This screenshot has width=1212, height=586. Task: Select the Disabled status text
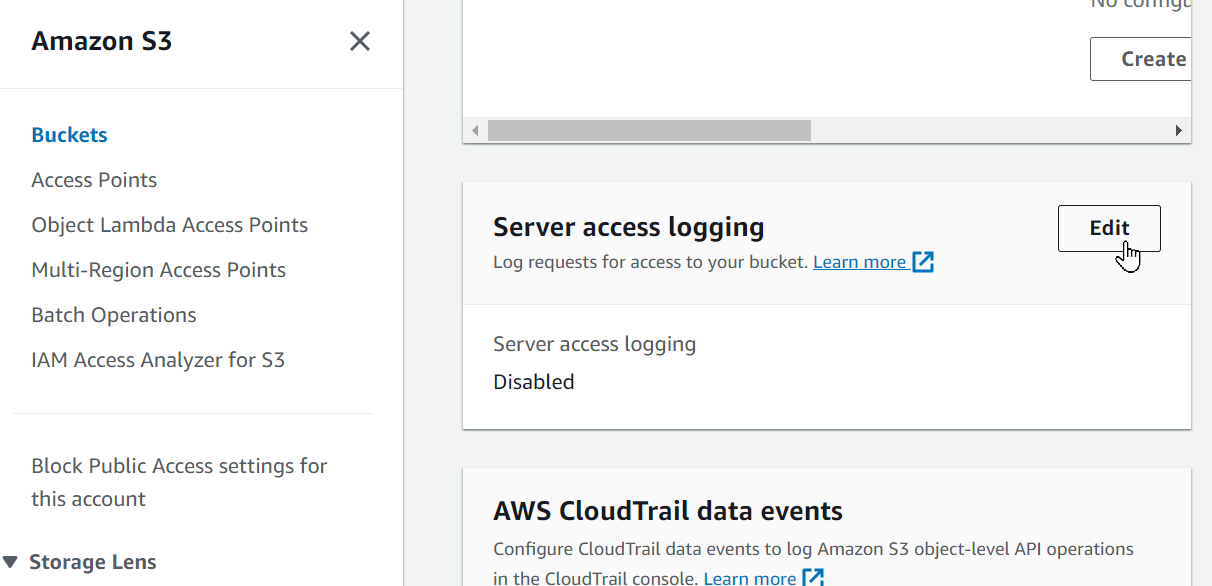point(534,382)
